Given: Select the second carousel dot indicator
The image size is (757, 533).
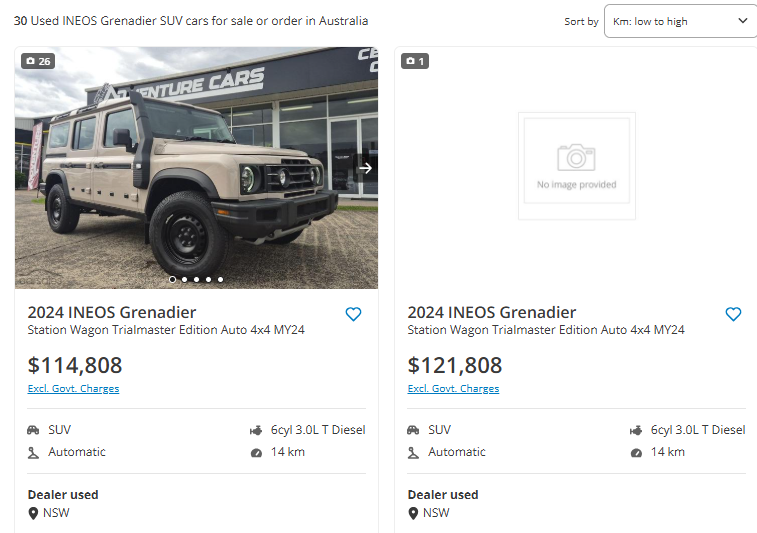Looking at the screenshot, I should pyautogui.click(x=184, y=280).
